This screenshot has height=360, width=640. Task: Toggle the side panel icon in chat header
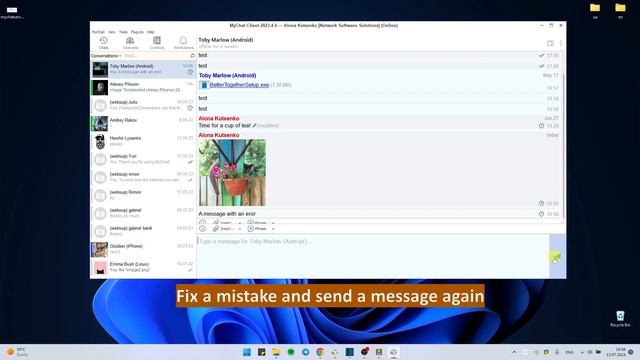point(550,43)
